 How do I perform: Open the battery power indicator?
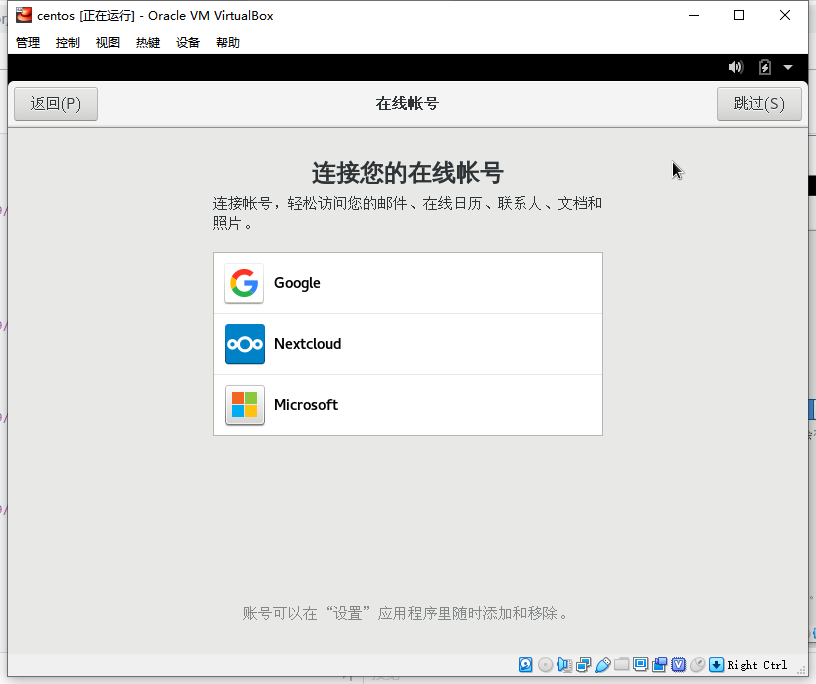coord(764,67)
